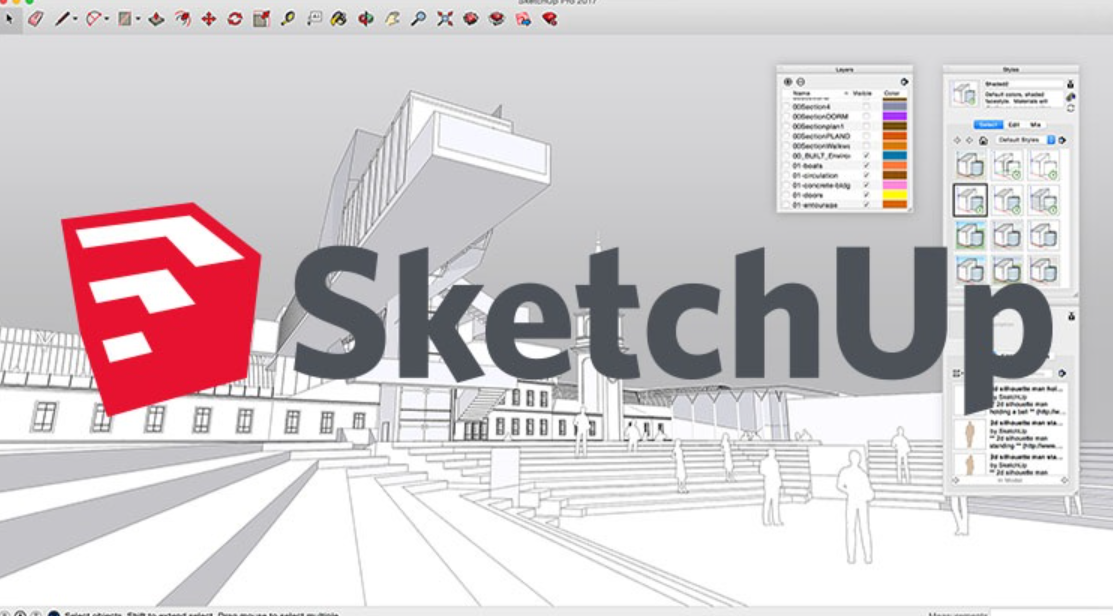The width and height of the screenshot is (1113, 616).
Task: Click the style name text field
Action: [1023, 84]
